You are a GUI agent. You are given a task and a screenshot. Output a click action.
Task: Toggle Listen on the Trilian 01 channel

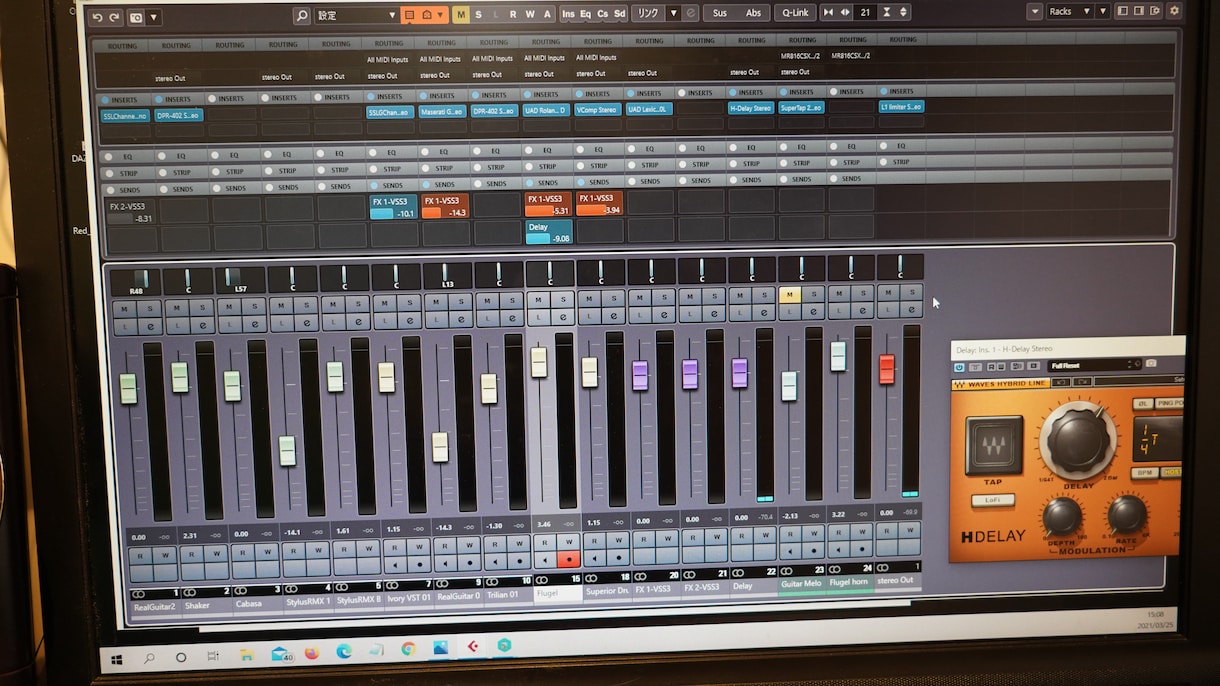click(x=487, y=320)
